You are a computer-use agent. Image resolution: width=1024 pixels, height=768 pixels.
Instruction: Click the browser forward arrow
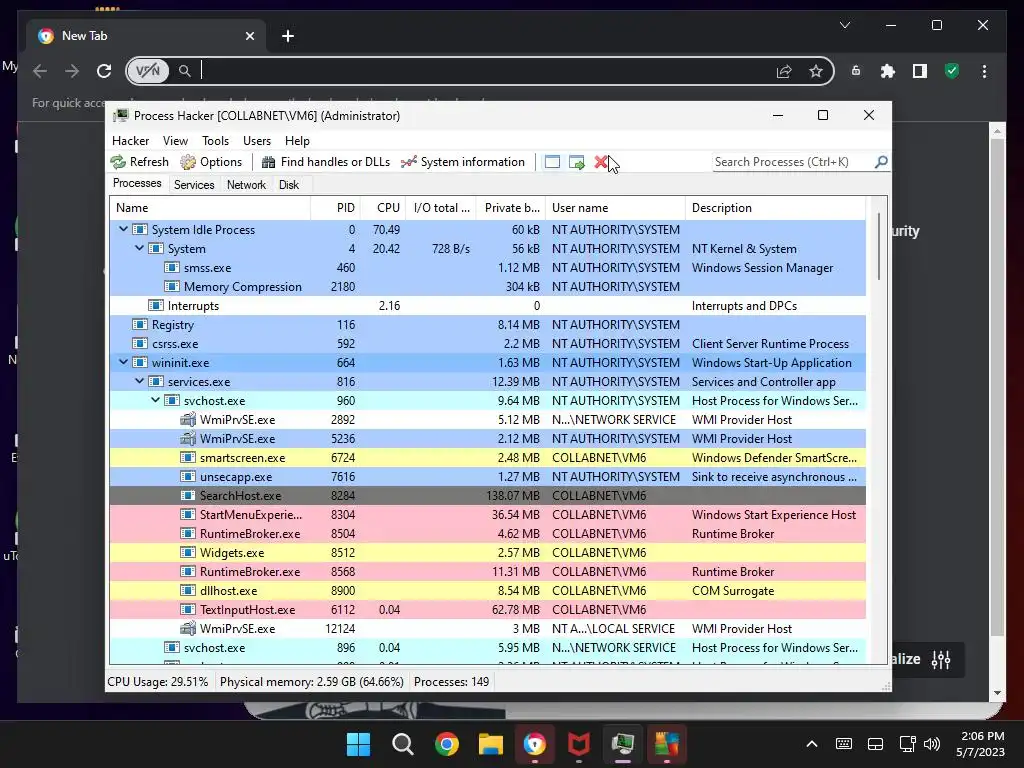72,71
